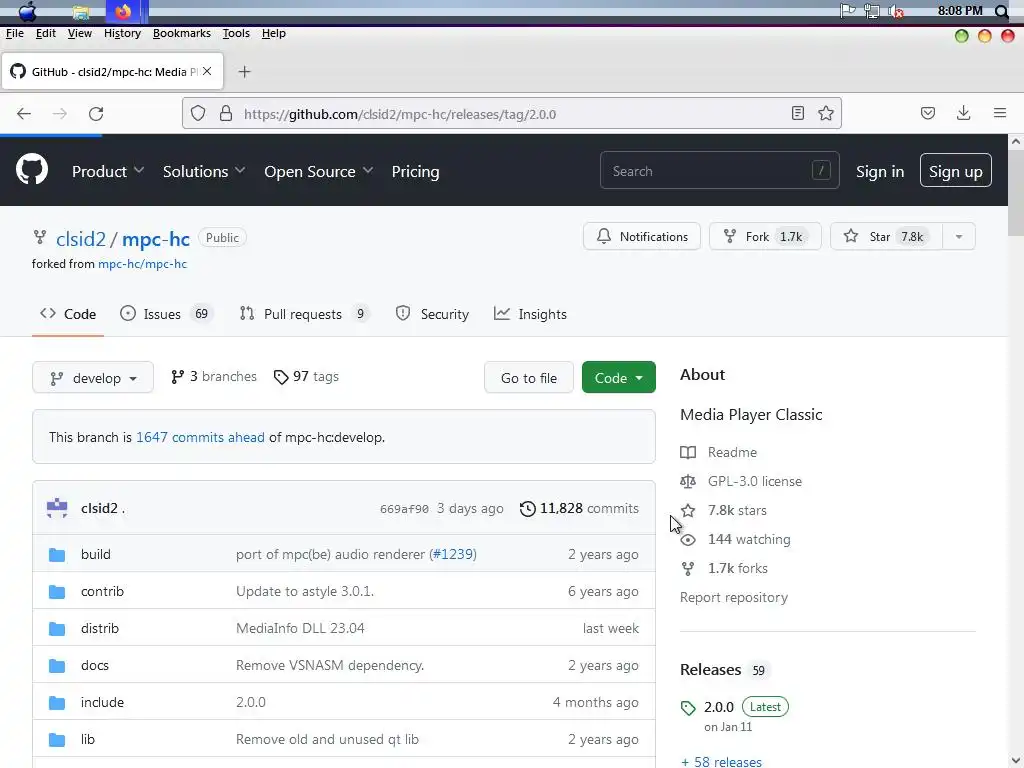Screen dimensions: 1024x768
Task: Open the File menu
Action: coord(14,33)
